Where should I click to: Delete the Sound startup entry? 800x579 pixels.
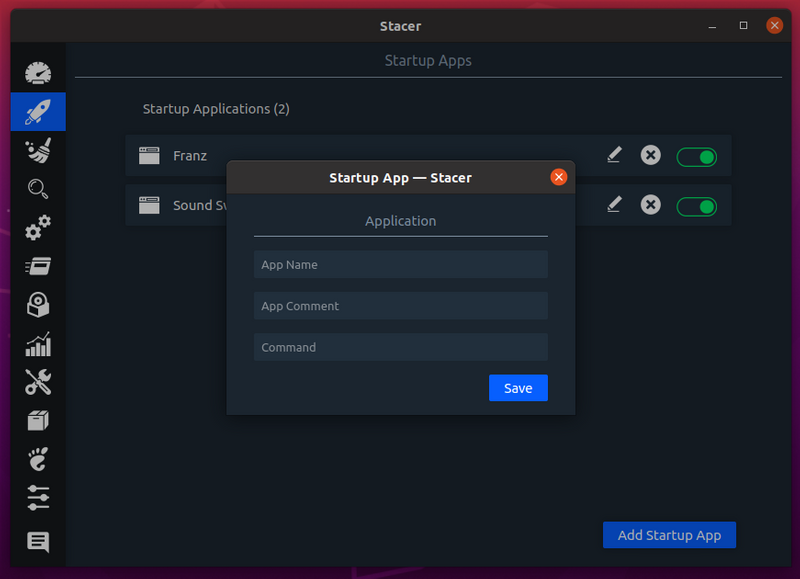coord(651,205)
